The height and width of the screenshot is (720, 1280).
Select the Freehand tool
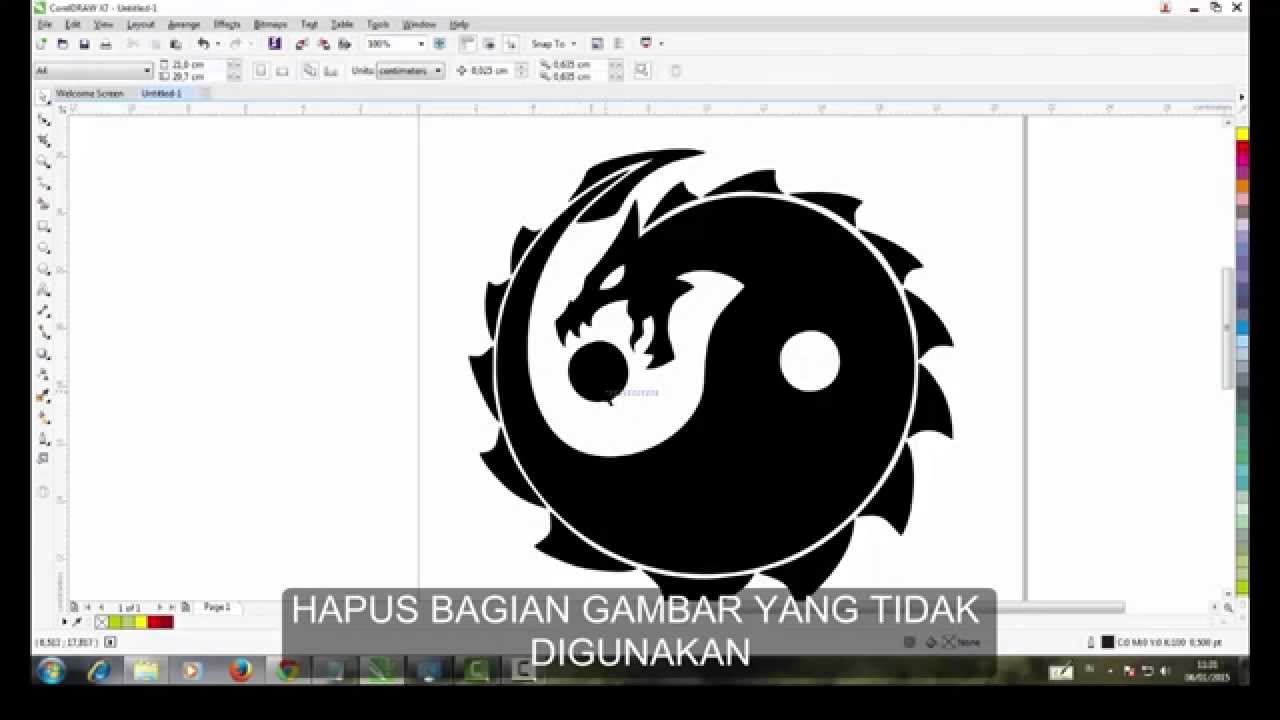(44, 183)
